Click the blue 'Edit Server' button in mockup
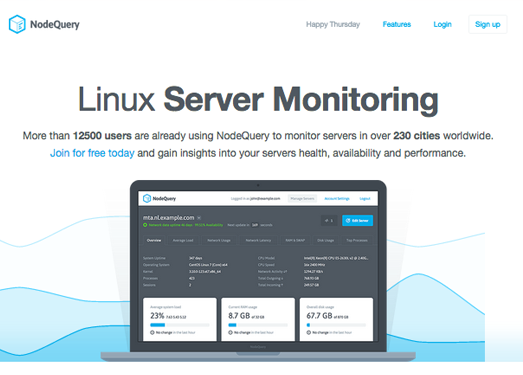The image size is (523, 375). 357,221
